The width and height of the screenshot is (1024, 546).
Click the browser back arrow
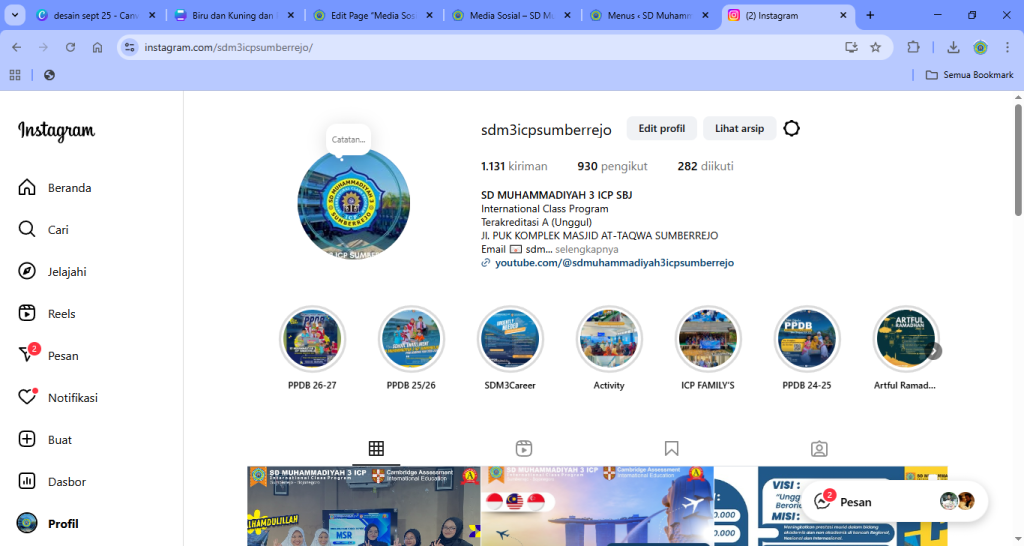17,47
